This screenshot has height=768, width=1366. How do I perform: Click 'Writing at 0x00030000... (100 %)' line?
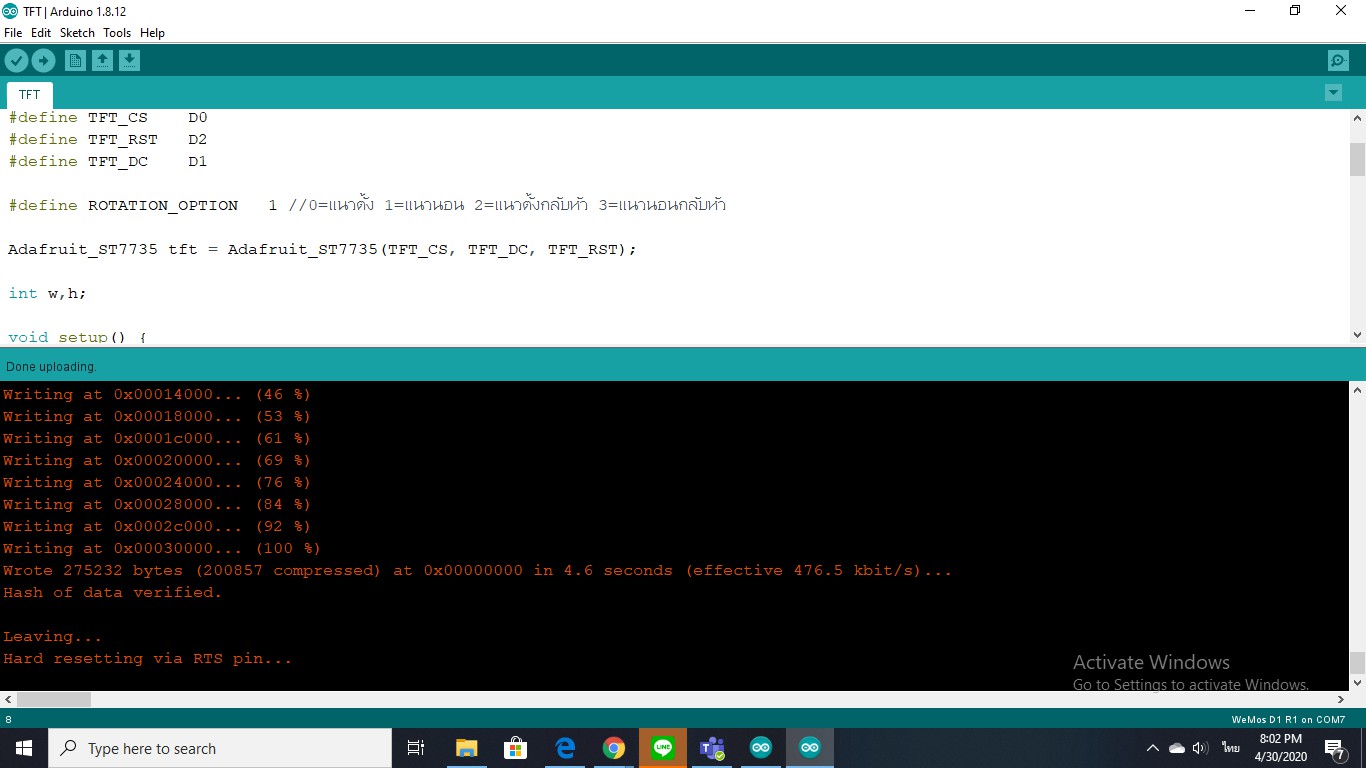162,548
